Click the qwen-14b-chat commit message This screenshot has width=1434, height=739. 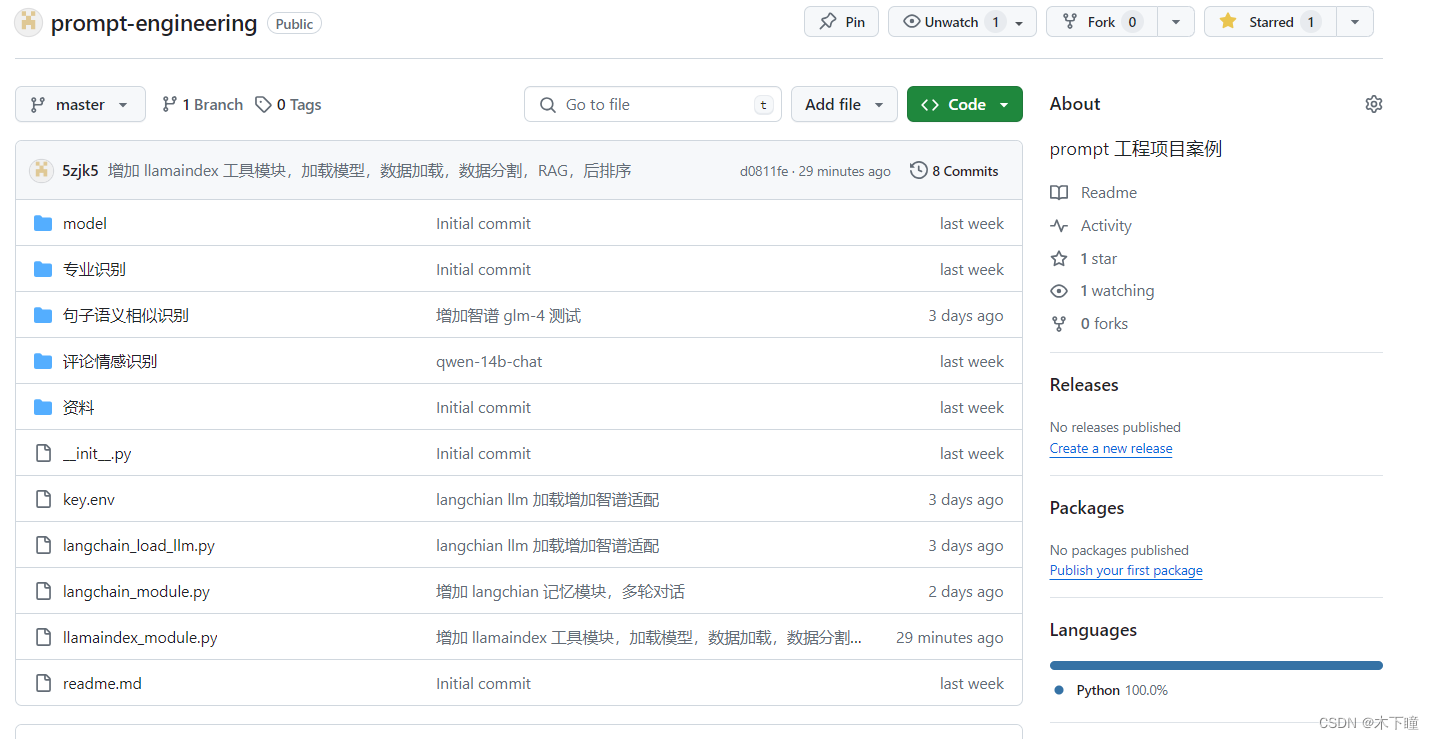click(x=489, y=361)
